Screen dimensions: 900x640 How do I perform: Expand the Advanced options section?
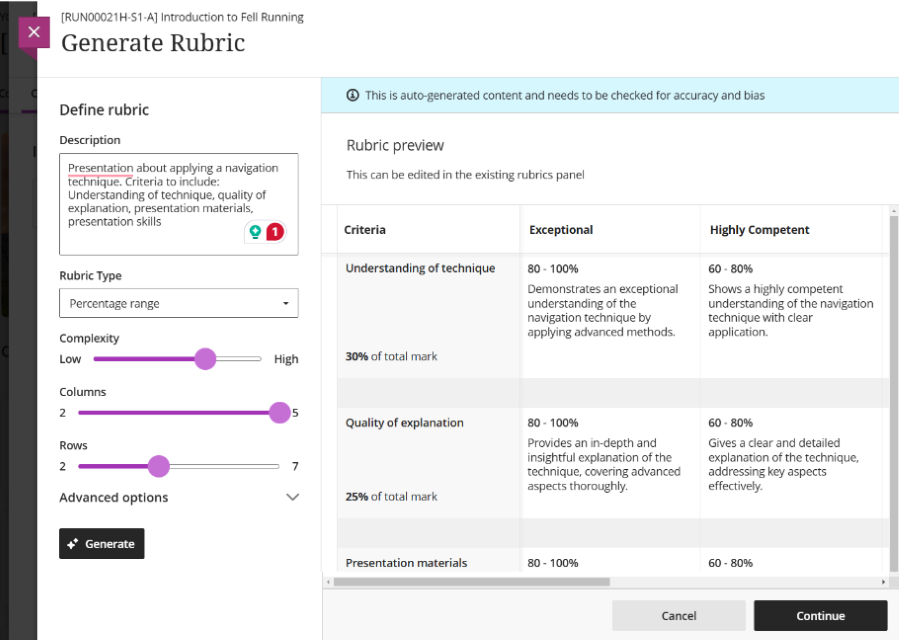tap(292, 497)
